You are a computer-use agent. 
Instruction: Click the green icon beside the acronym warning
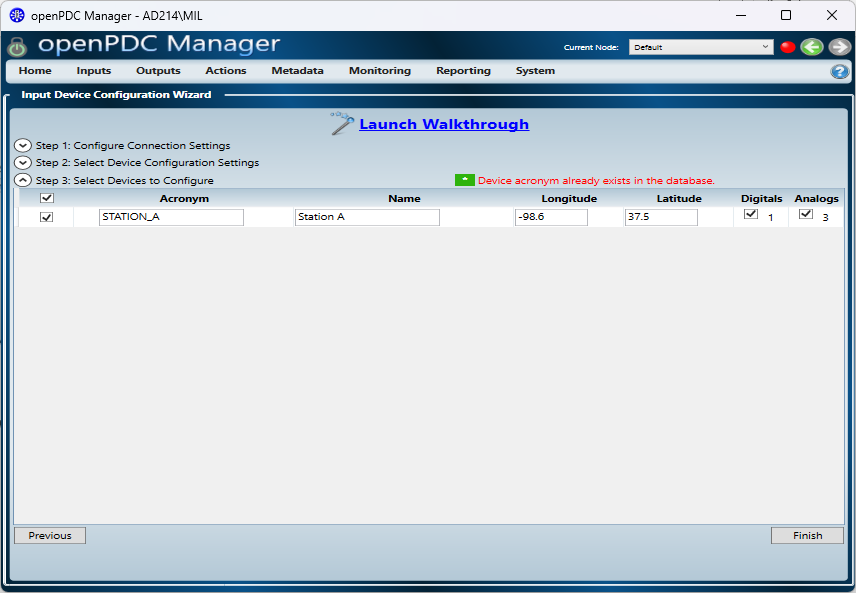pyautogui.click(x=465, y=180)
